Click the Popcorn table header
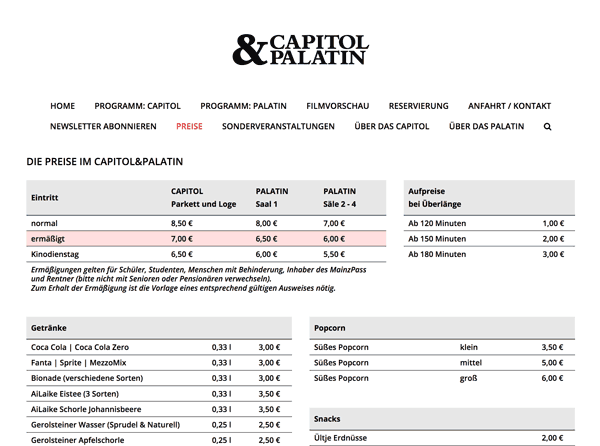The height and width of the screenshot is (446, 600). pos(330,328)
